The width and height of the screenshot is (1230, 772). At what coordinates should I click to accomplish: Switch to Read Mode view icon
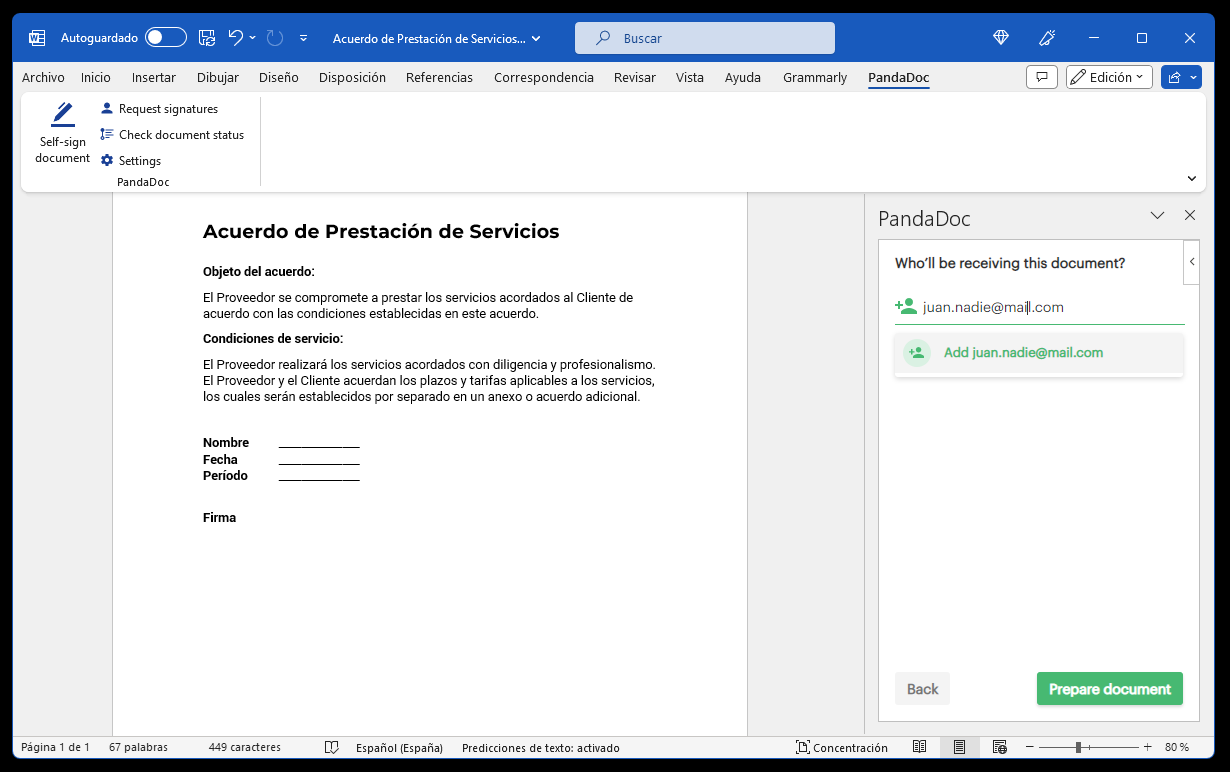[920, 747]
